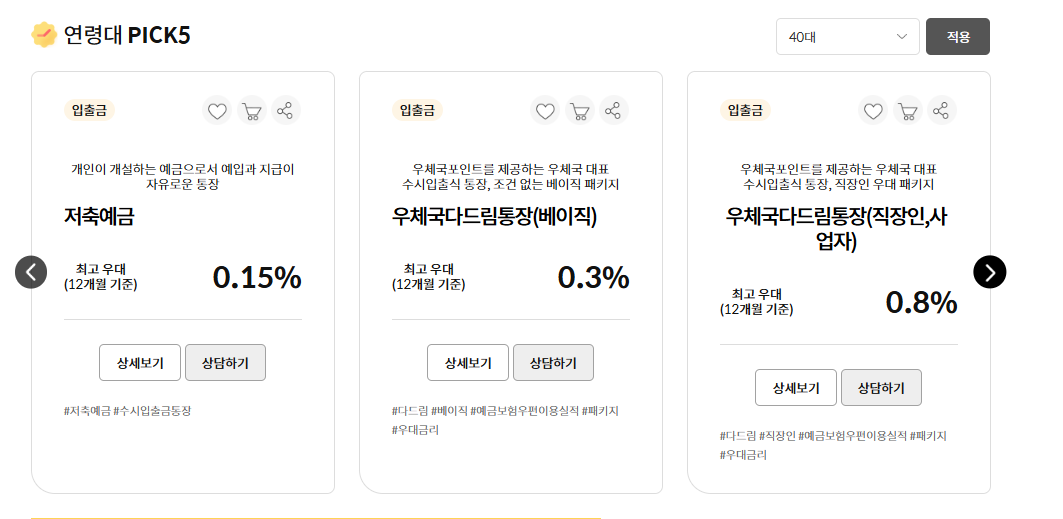Click 입출금 tag on 저축예금 card

pos(89,110)
